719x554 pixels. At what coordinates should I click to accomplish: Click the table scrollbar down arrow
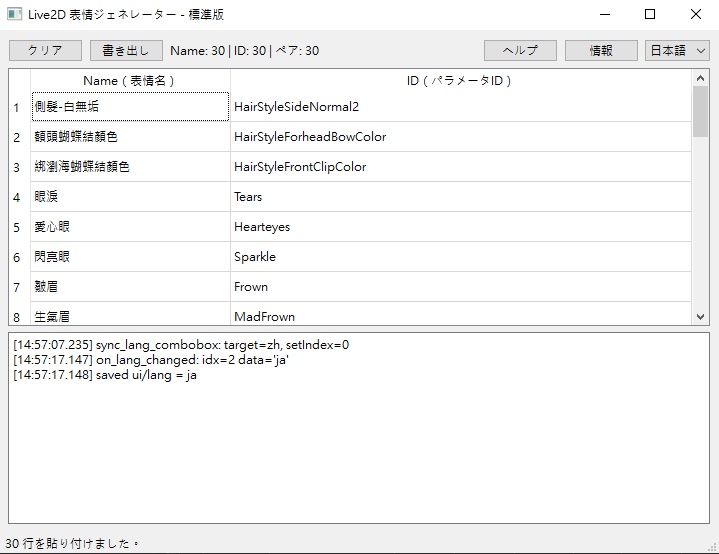[x=700, y=317]
